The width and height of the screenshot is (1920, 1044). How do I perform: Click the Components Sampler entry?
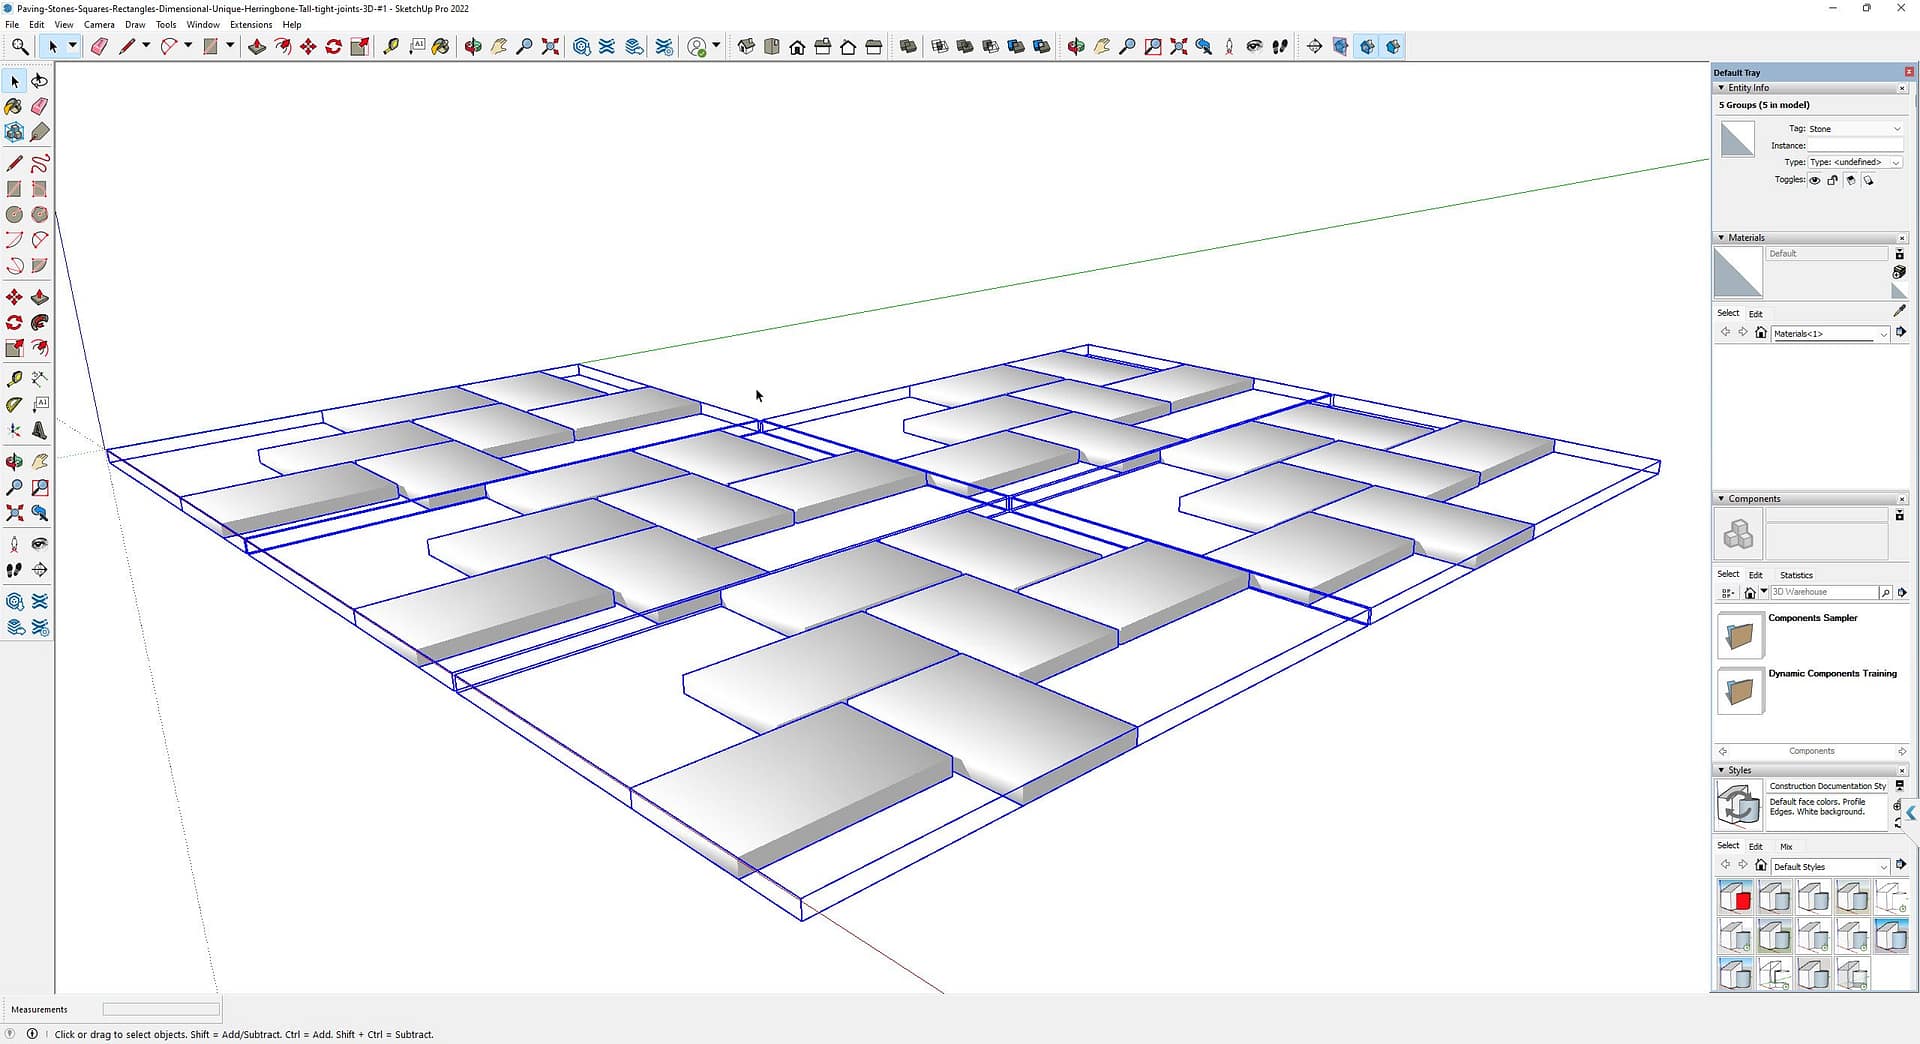pyautogui.click(x=1811, y=619)
